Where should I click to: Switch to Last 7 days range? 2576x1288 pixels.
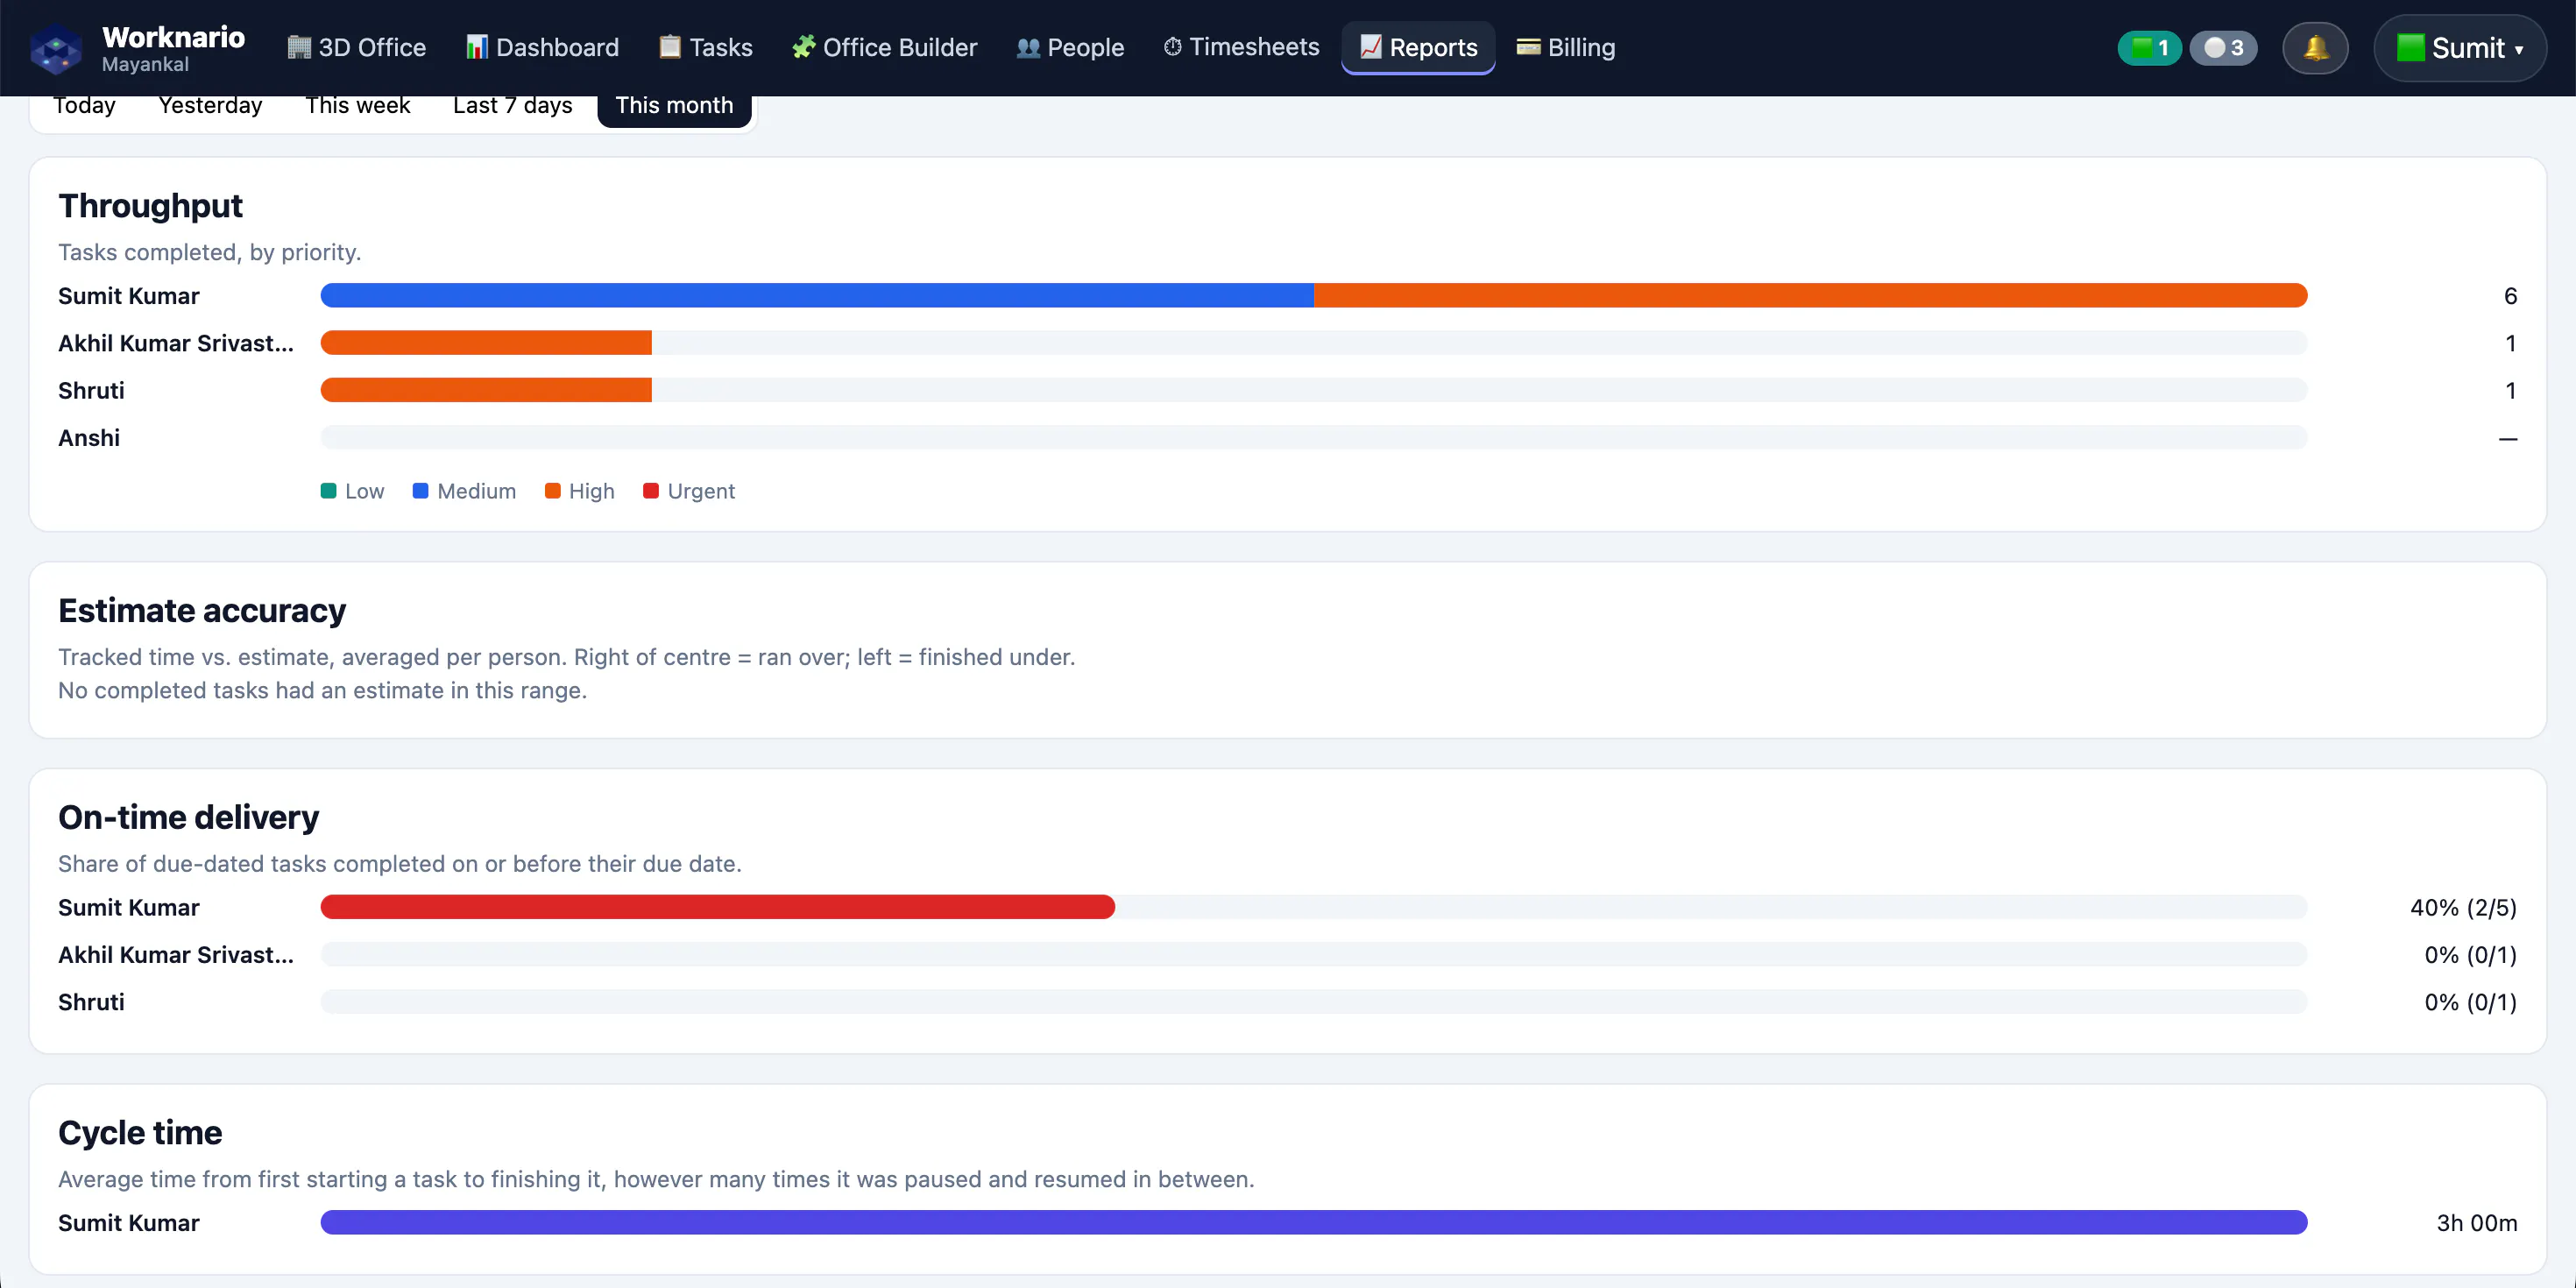(x=512, y=106)
